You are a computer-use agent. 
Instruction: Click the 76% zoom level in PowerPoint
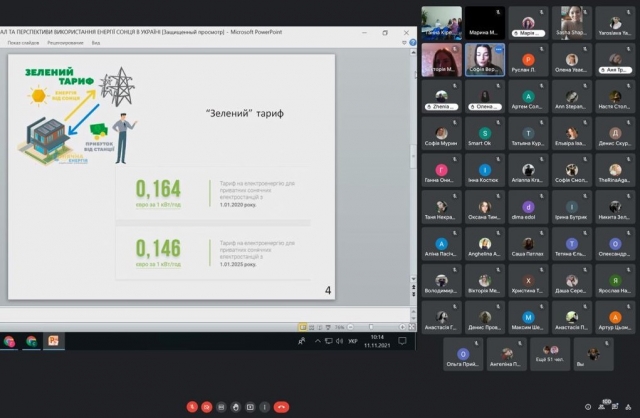point(339,327)
